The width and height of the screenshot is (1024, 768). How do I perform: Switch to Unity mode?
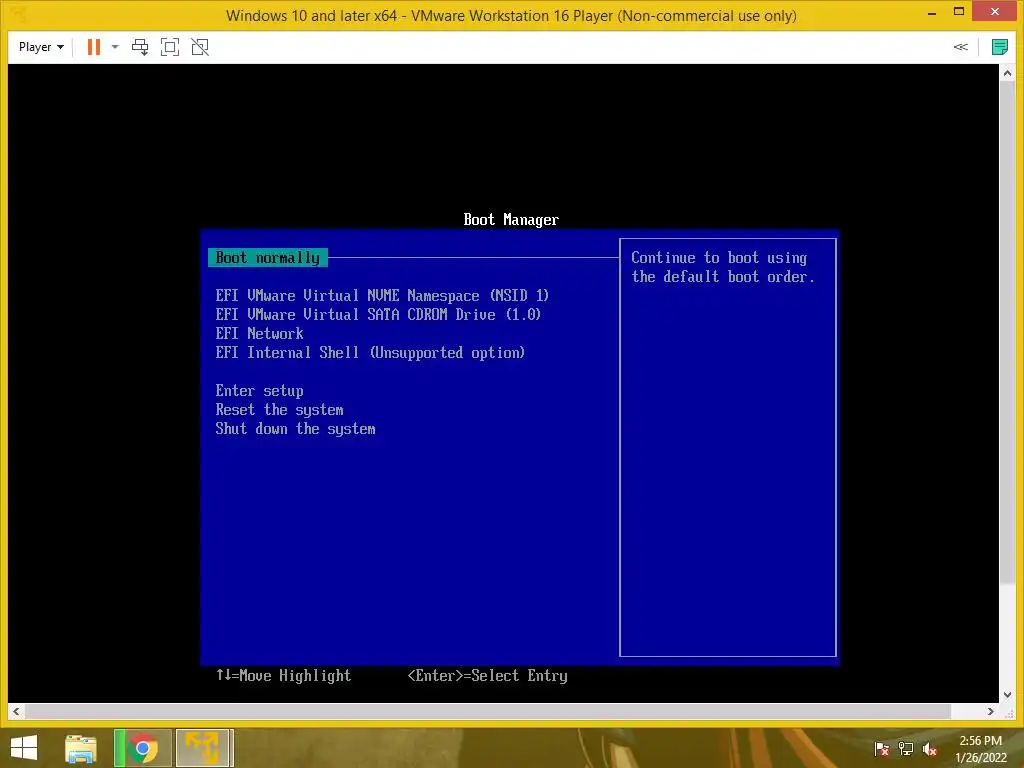click(x=200, y=47)
